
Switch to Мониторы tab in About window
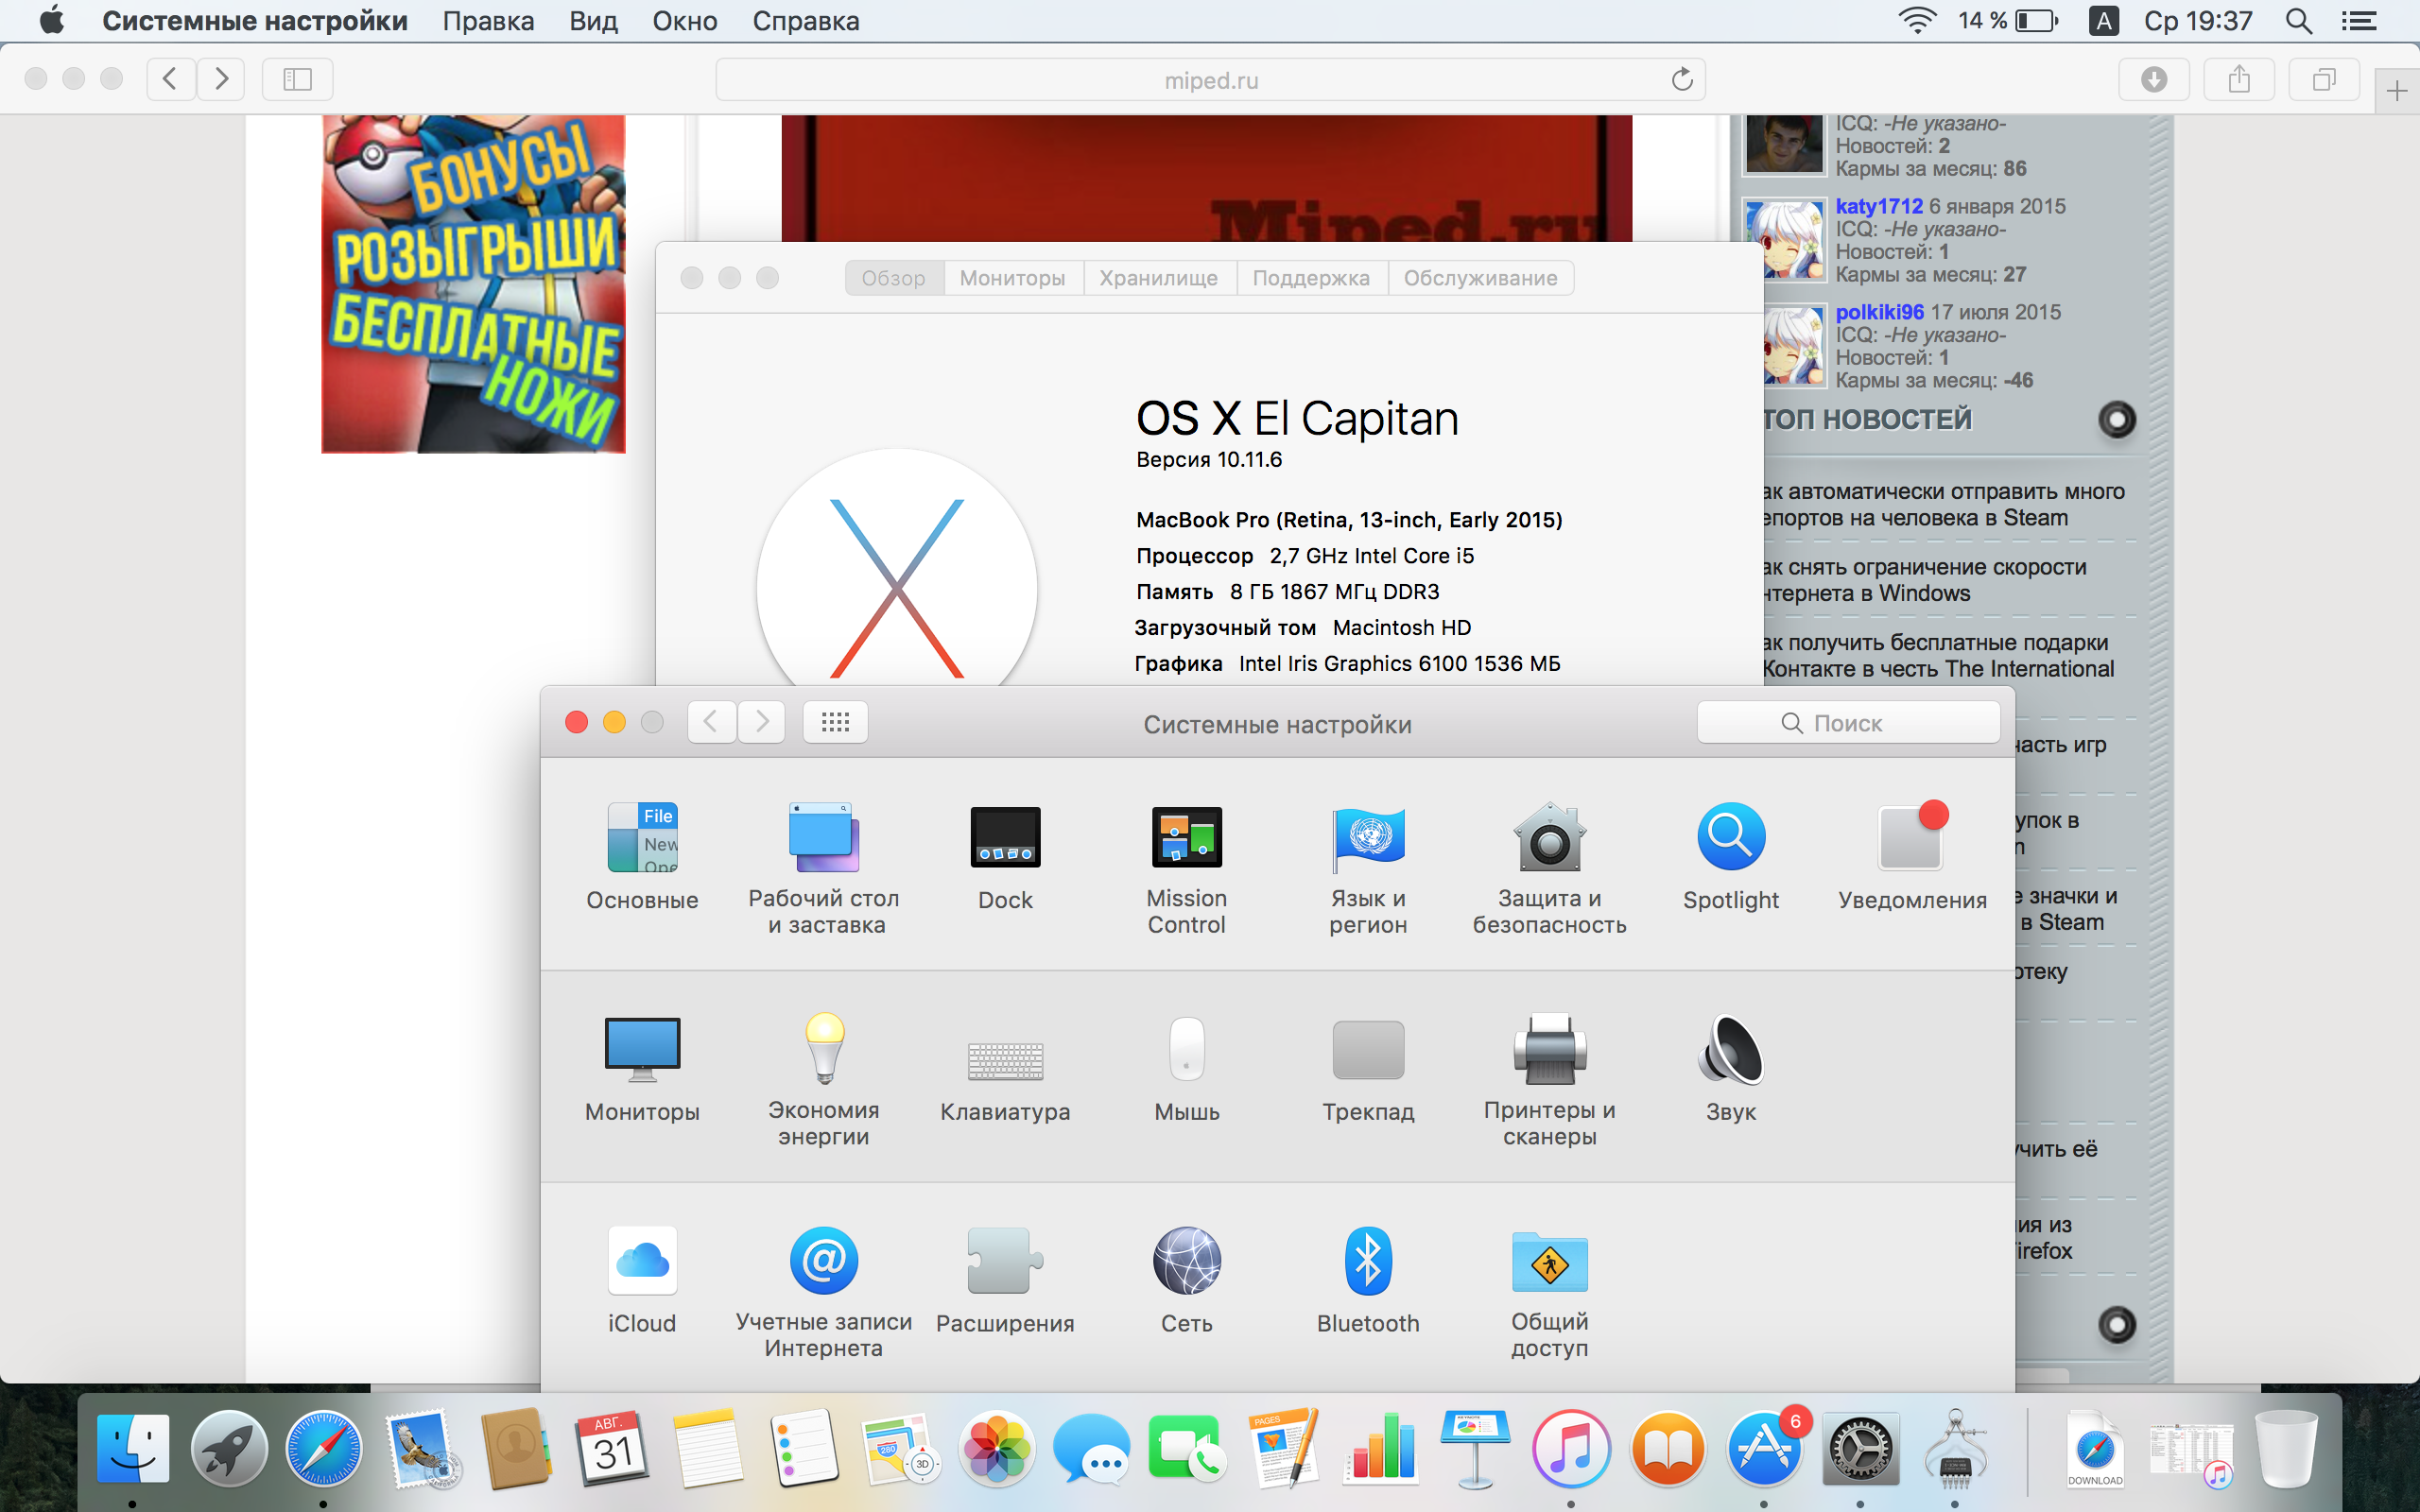pyautogui.click(x=1012, y=278)
